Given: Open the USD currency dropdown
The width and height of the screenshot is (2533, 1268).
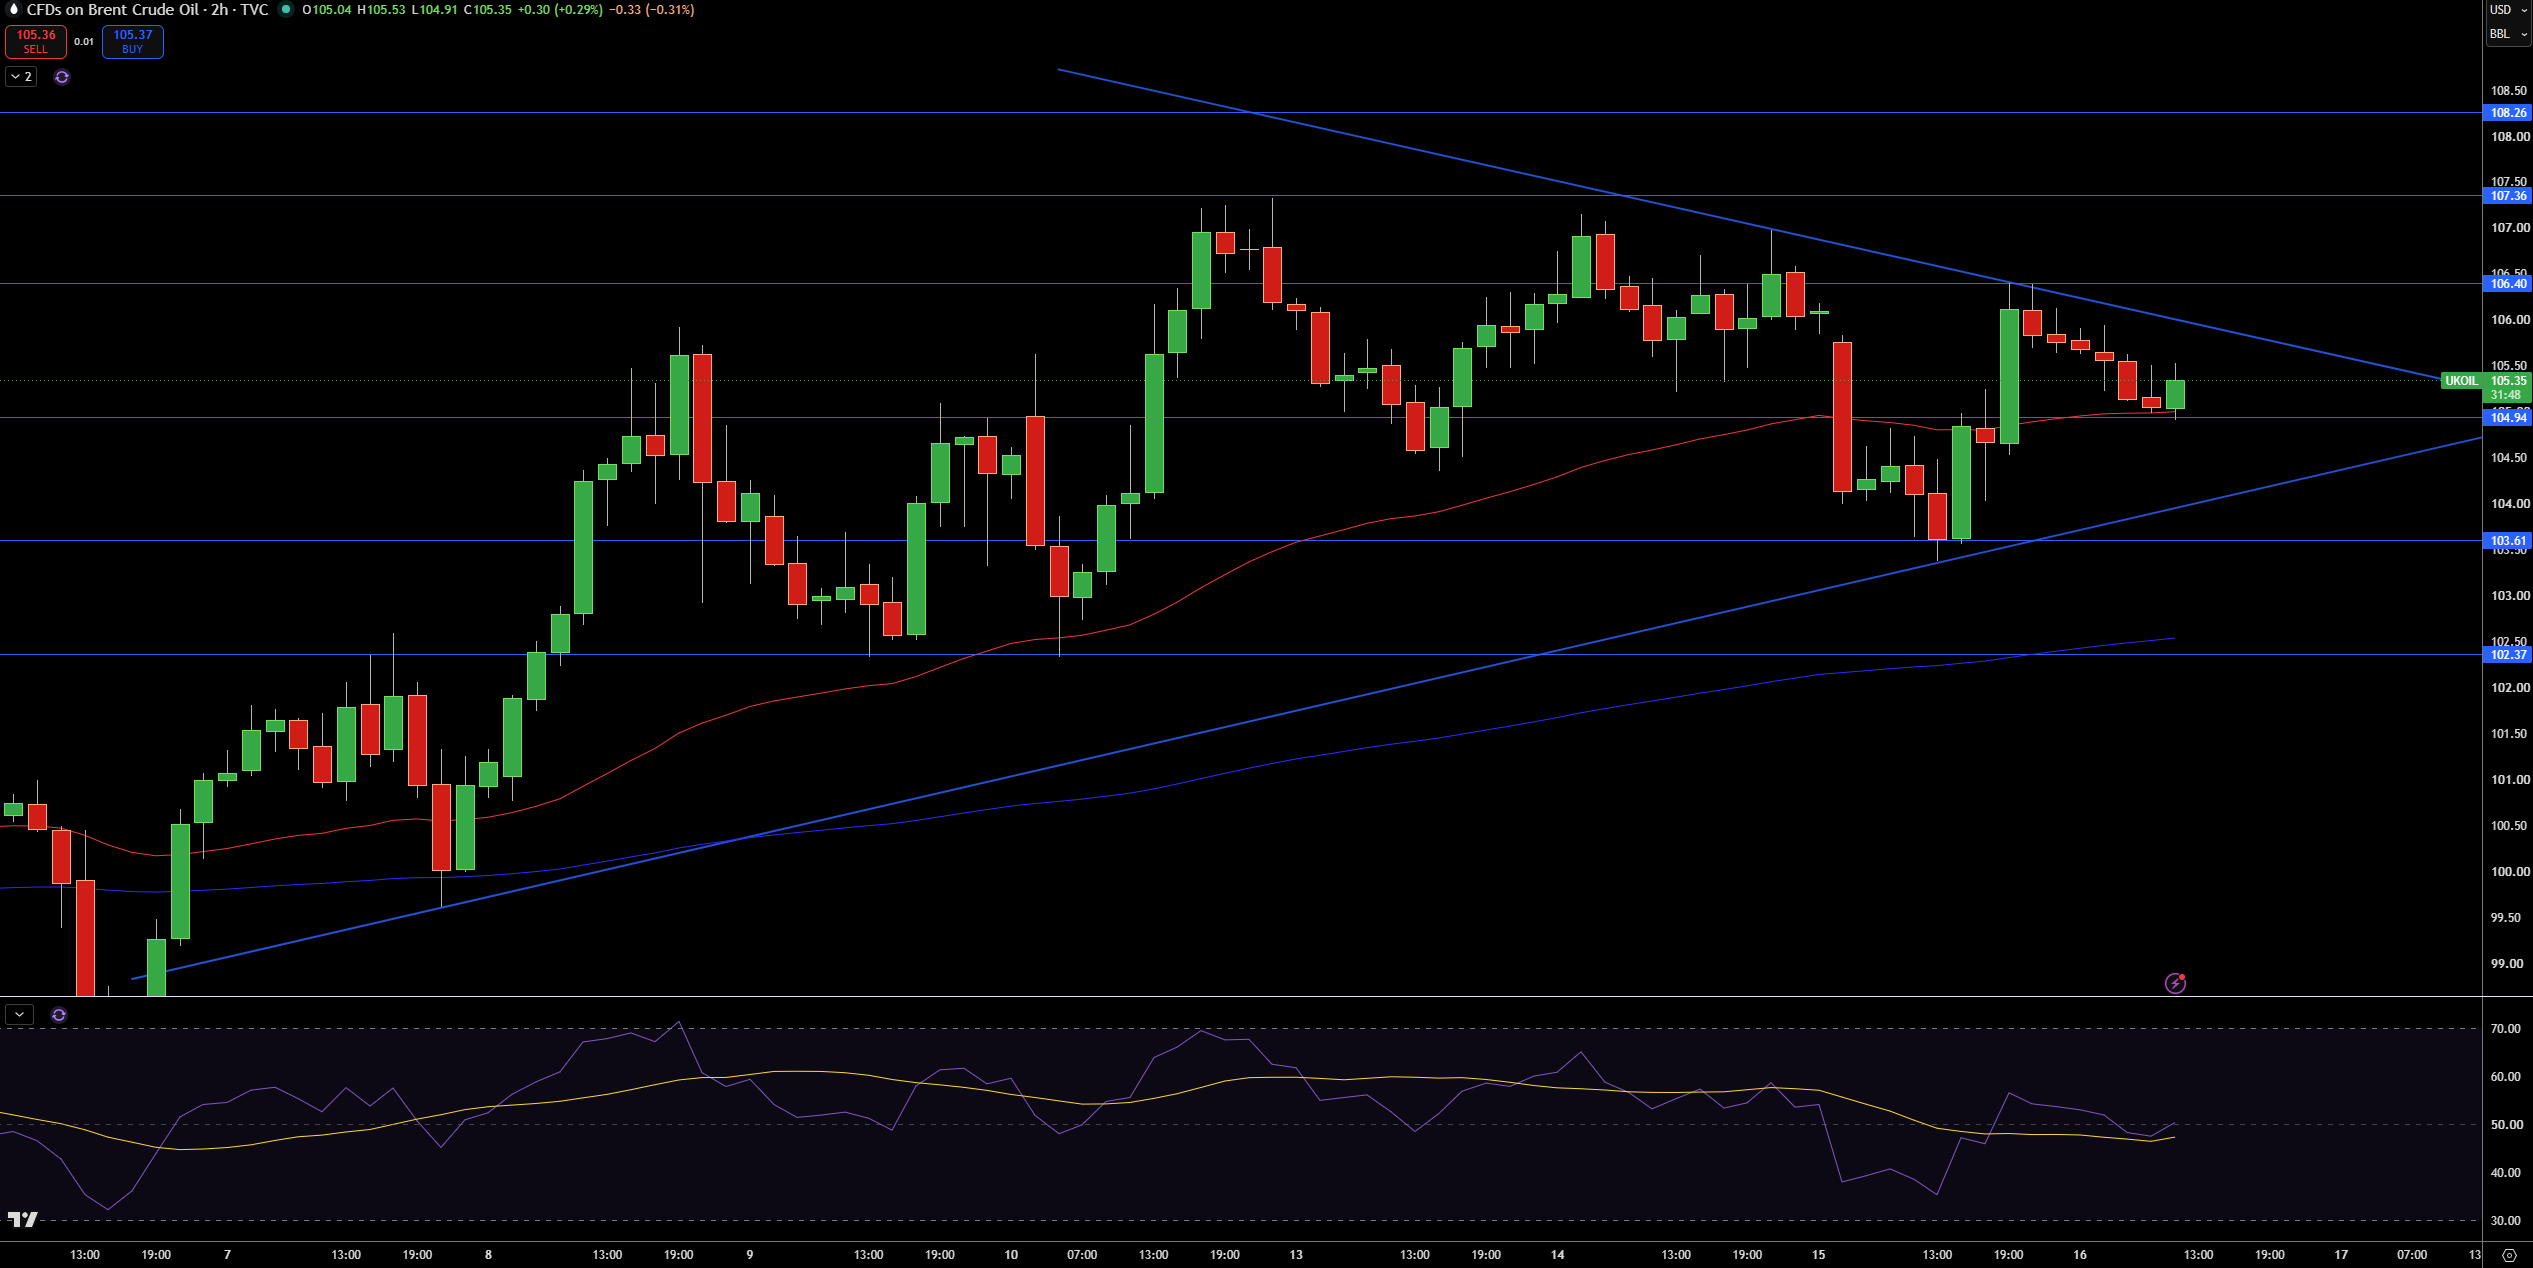Looking at the screenshot, I should 2507,10.
